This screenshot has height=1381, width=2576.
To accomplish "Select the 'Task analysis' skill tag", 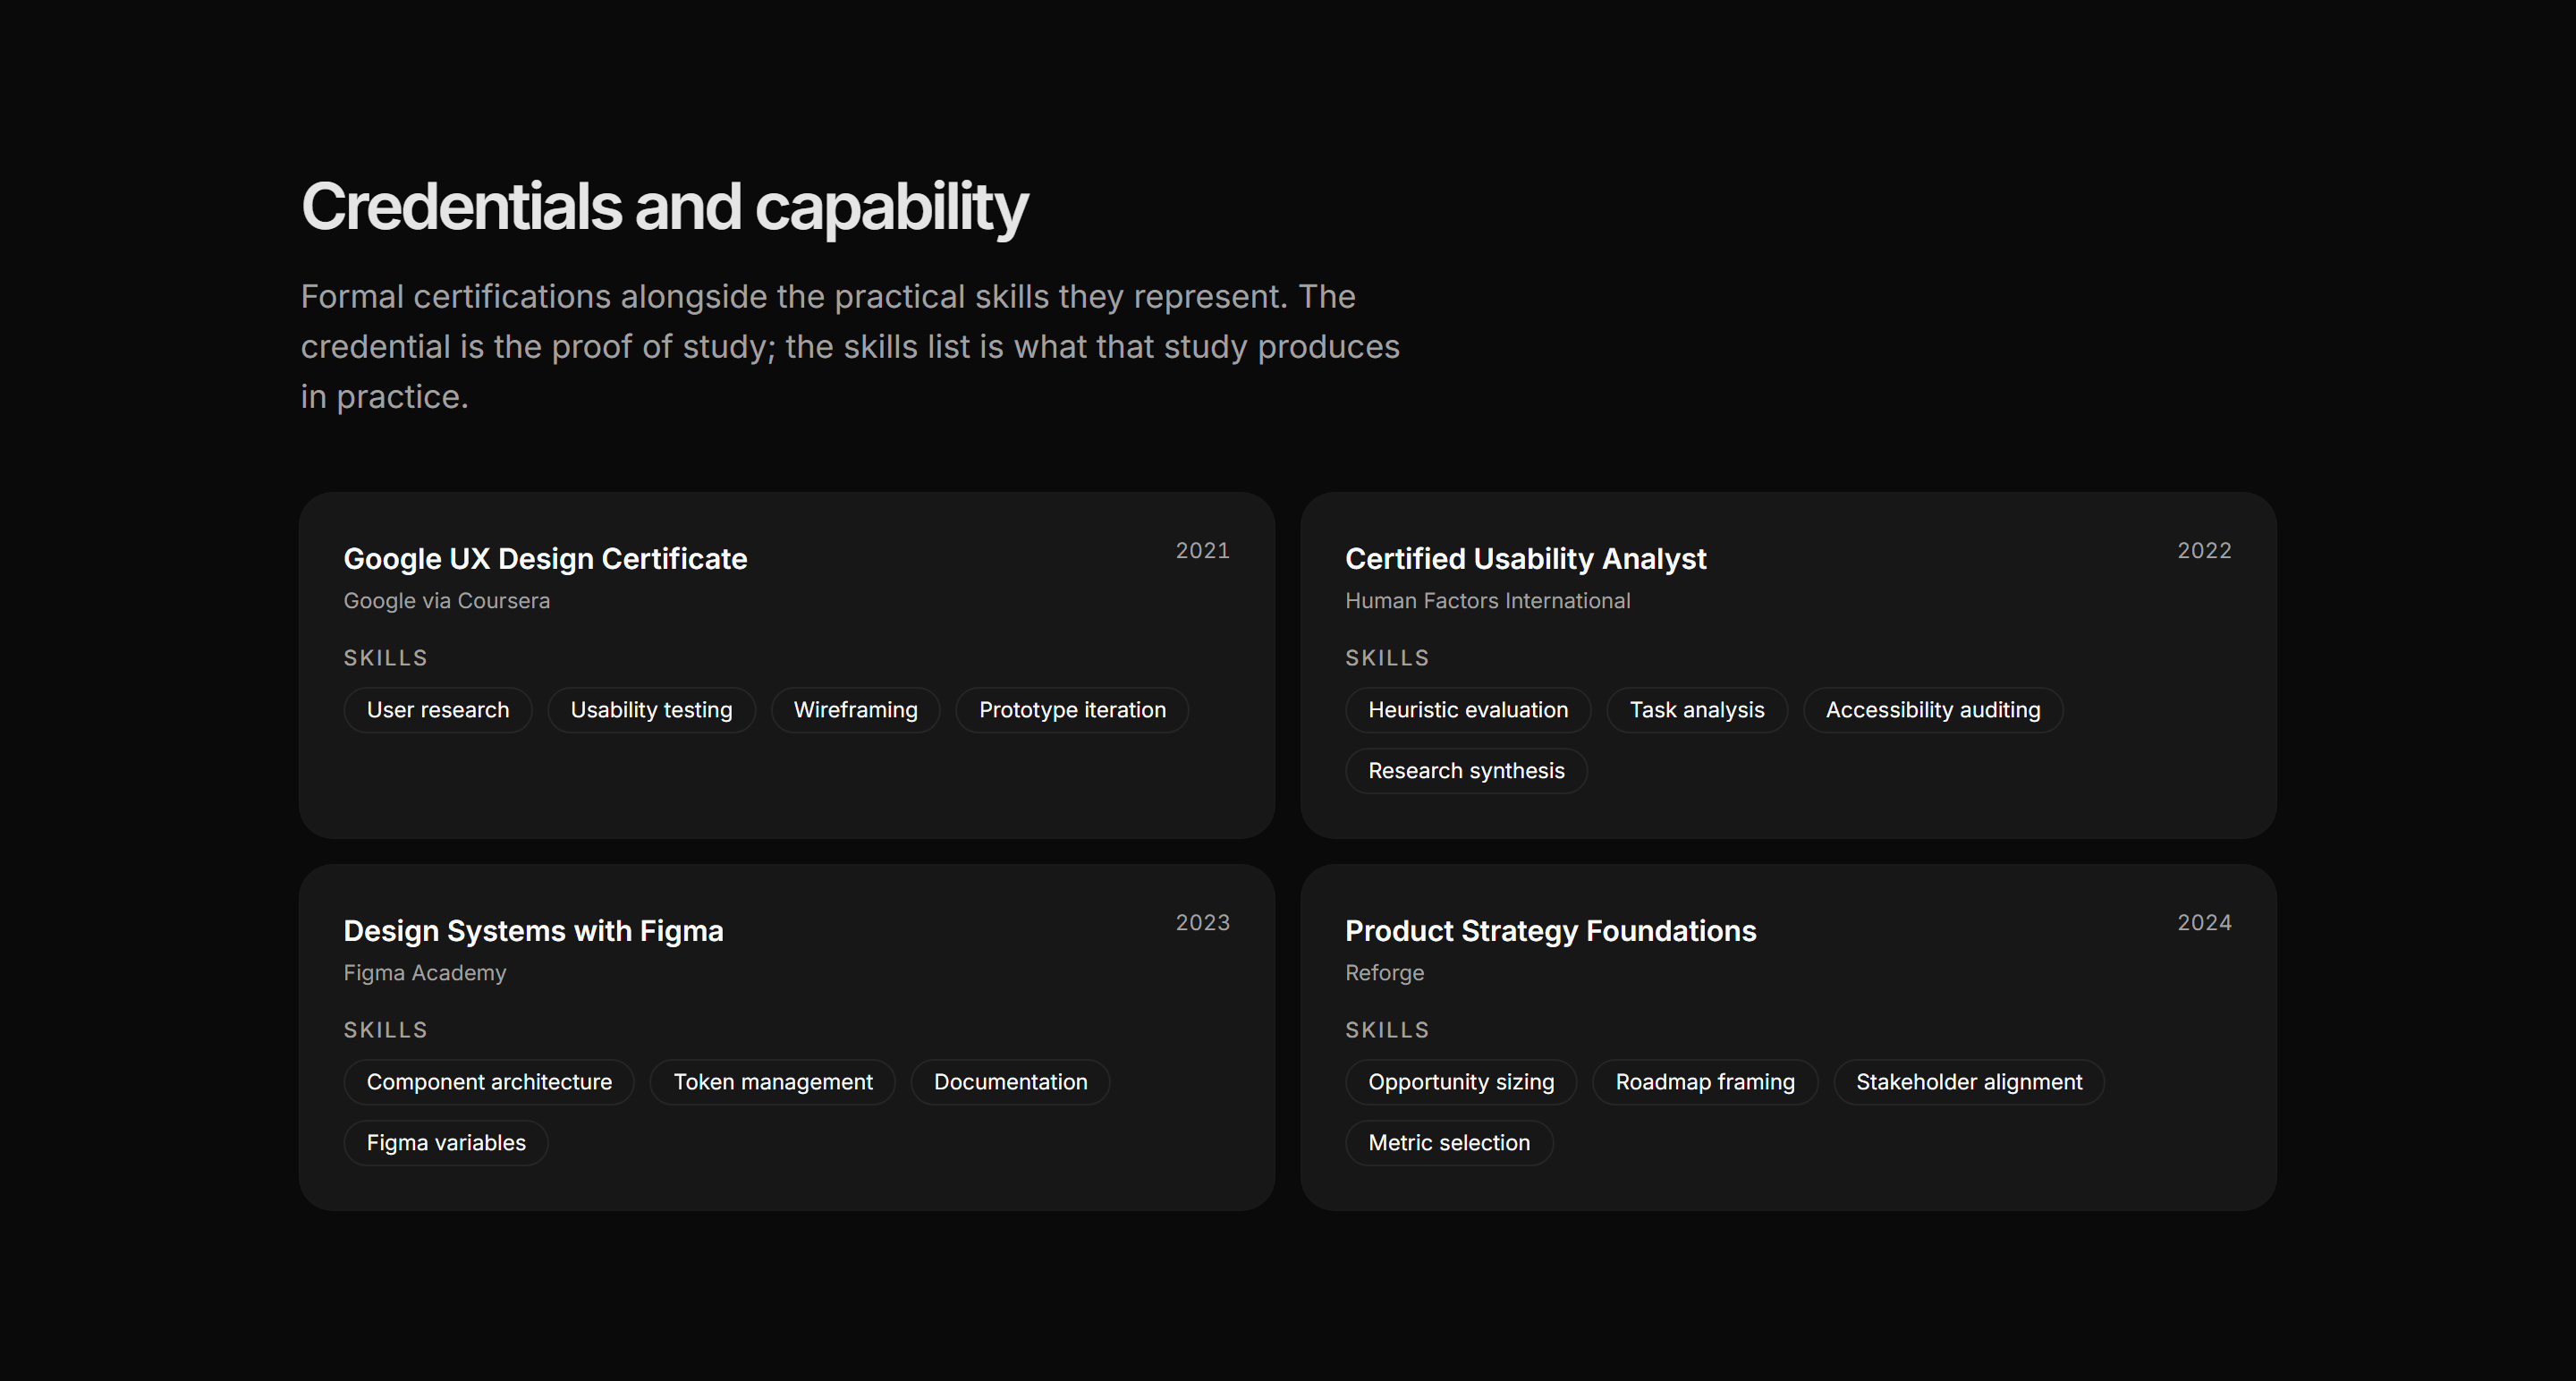I will tap(1697, 710).
